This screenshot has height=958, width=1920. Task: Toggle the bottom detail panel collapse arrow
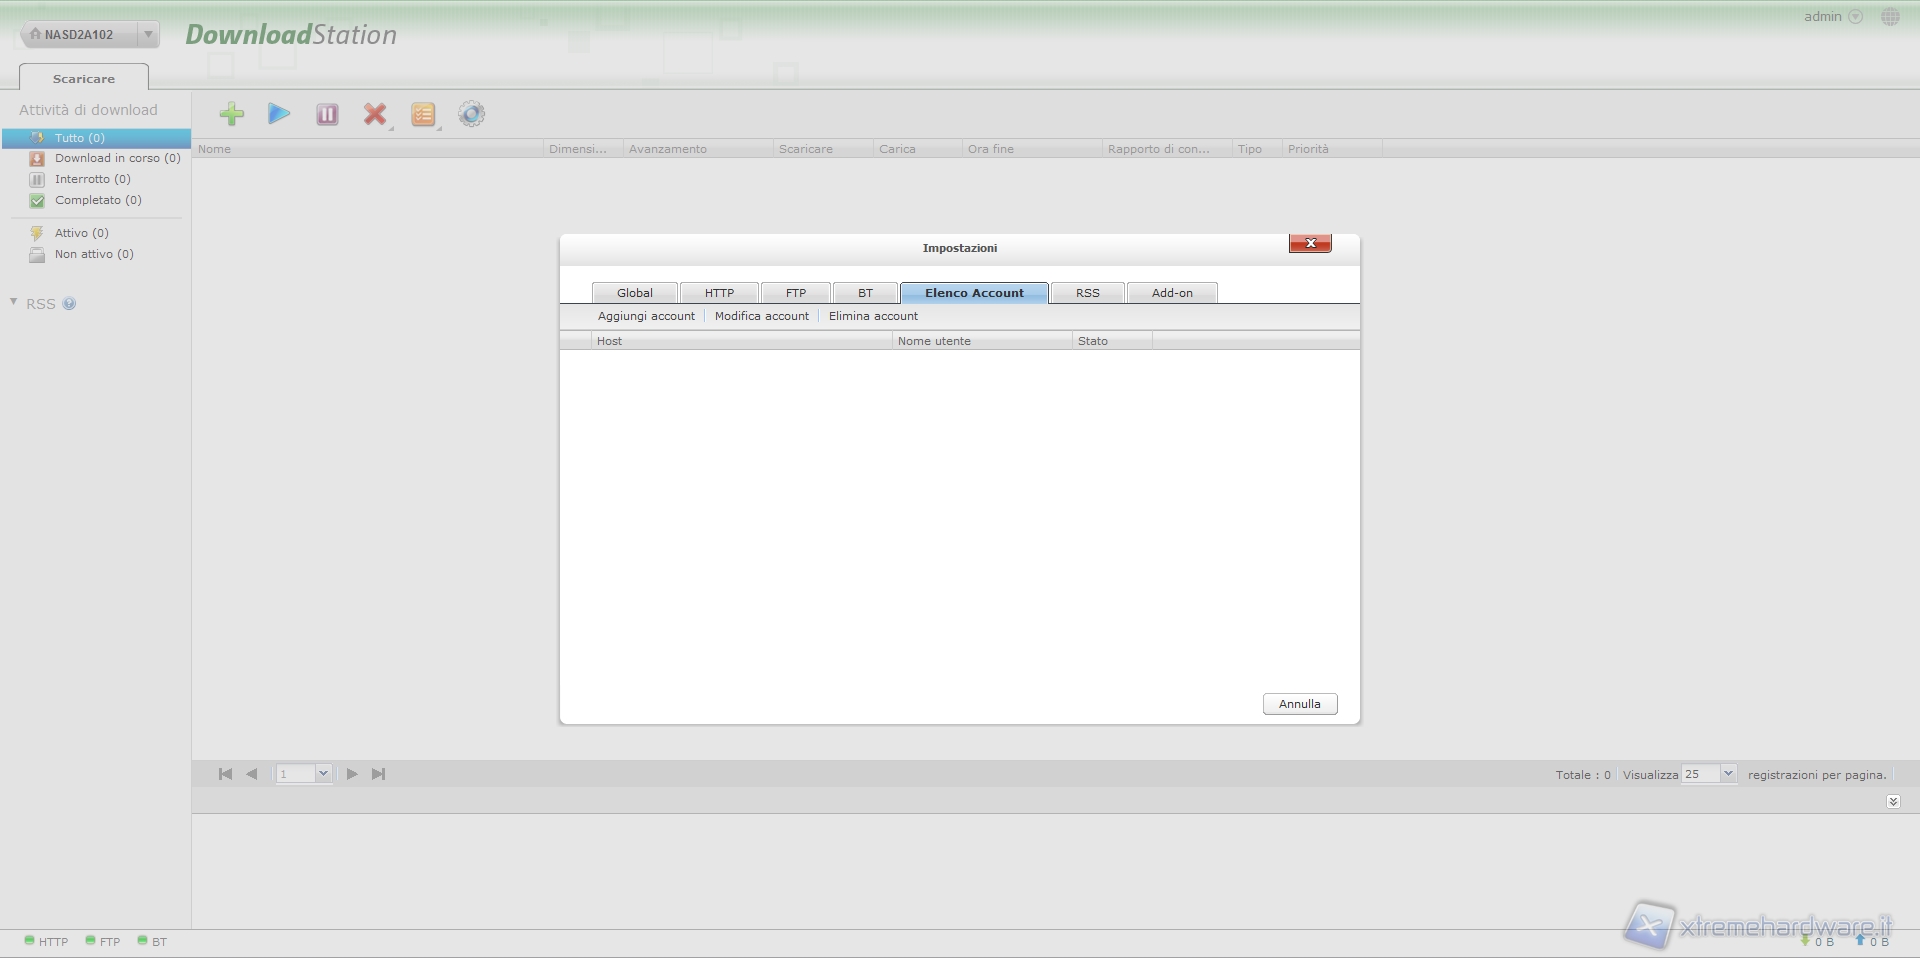[x=1892, y=802]
